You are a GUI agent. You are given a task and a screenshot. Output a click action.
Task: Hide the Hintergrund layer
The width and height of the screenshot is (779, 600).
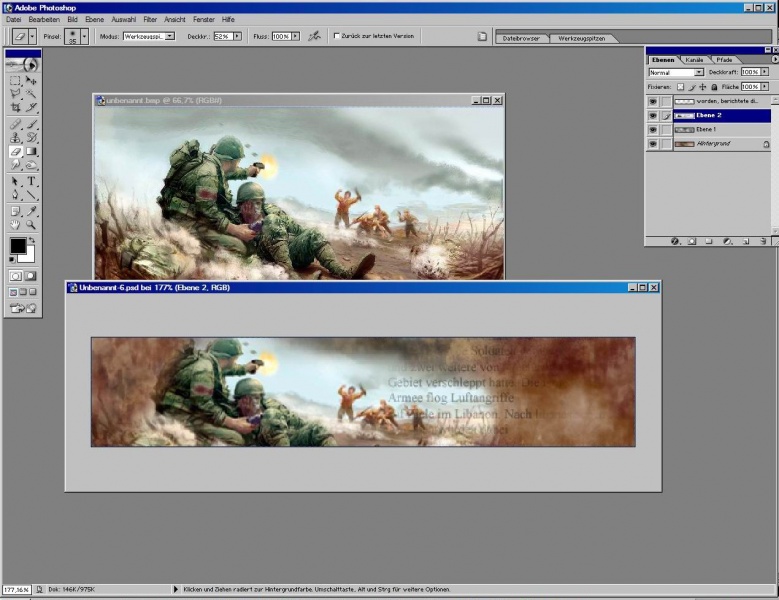[x=652, y=144]
